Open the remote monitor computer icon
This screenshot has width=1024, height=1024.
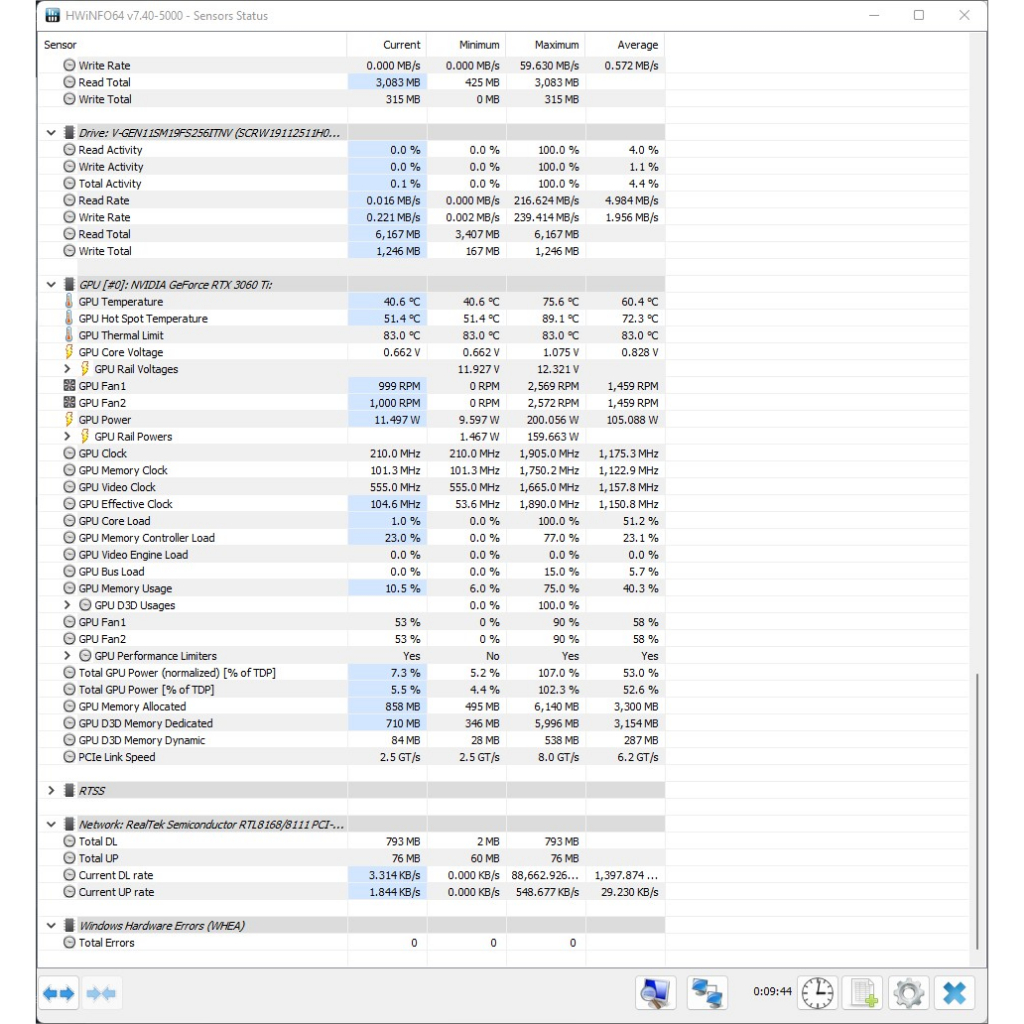[656, 993]
